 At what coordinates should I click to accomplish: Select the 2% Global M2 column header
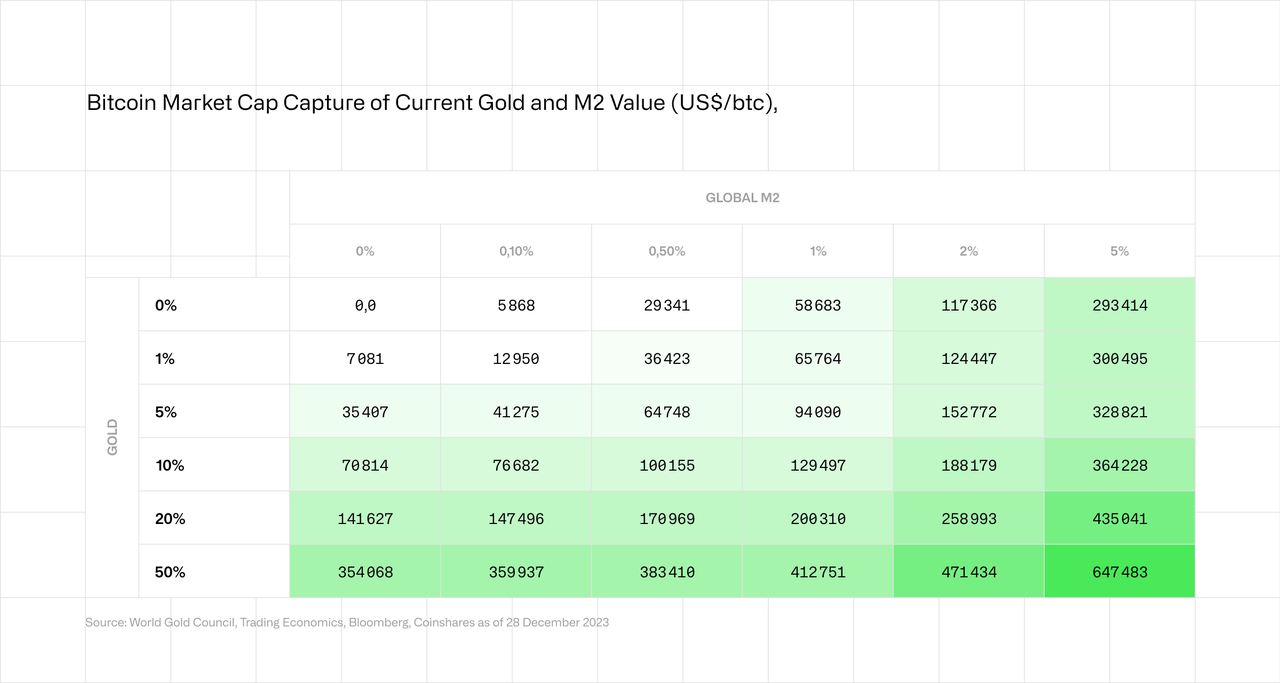pyautogui.click(x=969, y=251)
